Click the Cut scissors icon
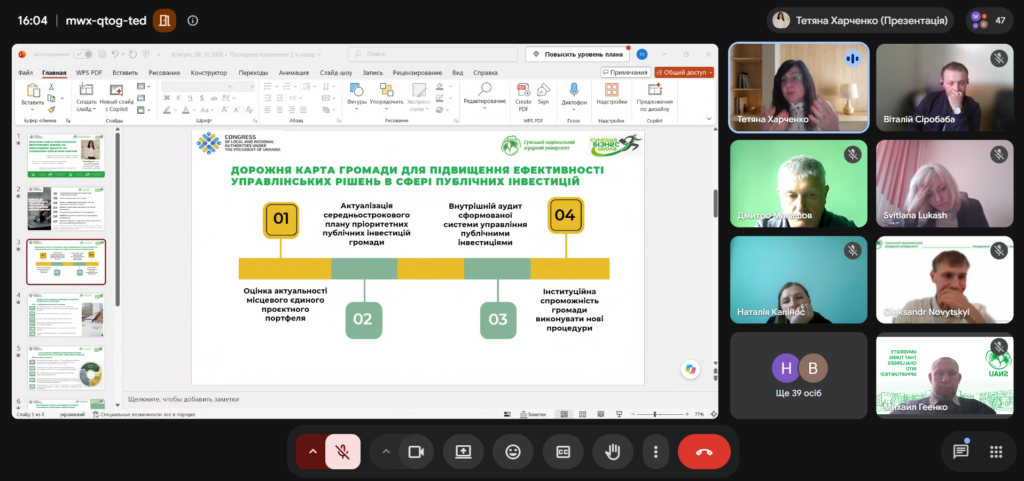 pos(51,87)
